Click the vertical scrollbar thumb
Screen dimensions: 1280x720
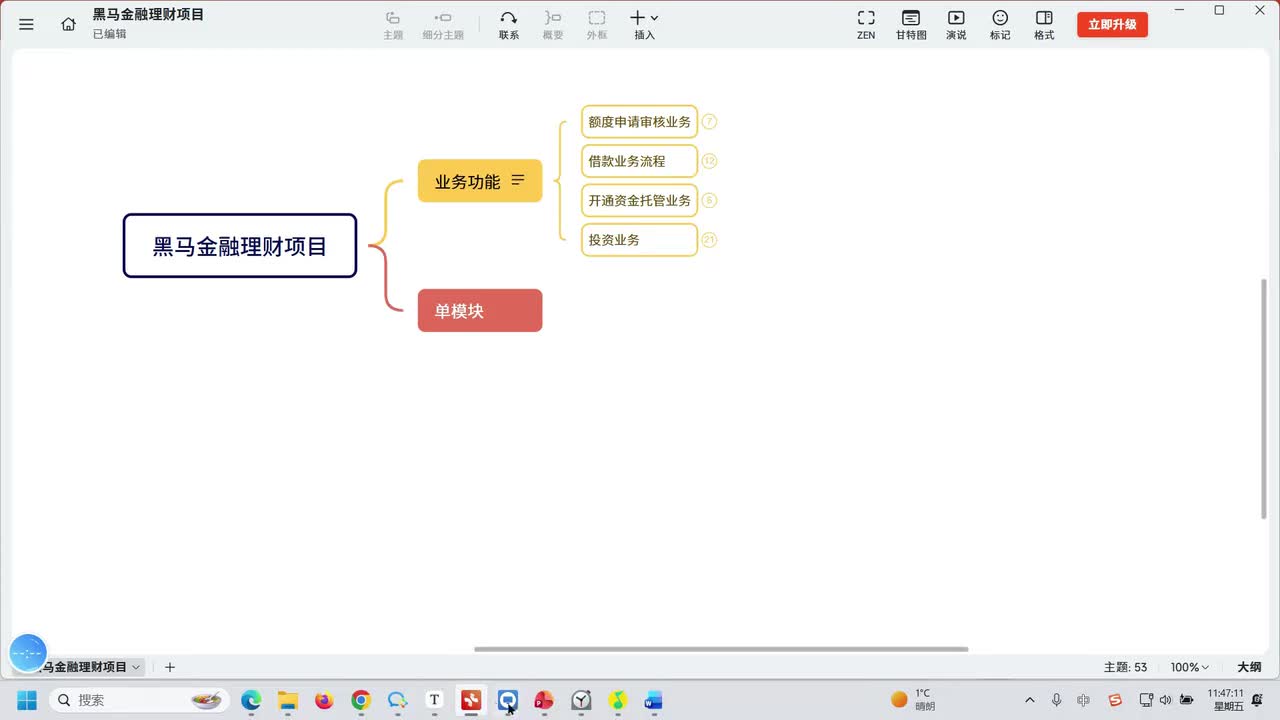[1264, 398]
